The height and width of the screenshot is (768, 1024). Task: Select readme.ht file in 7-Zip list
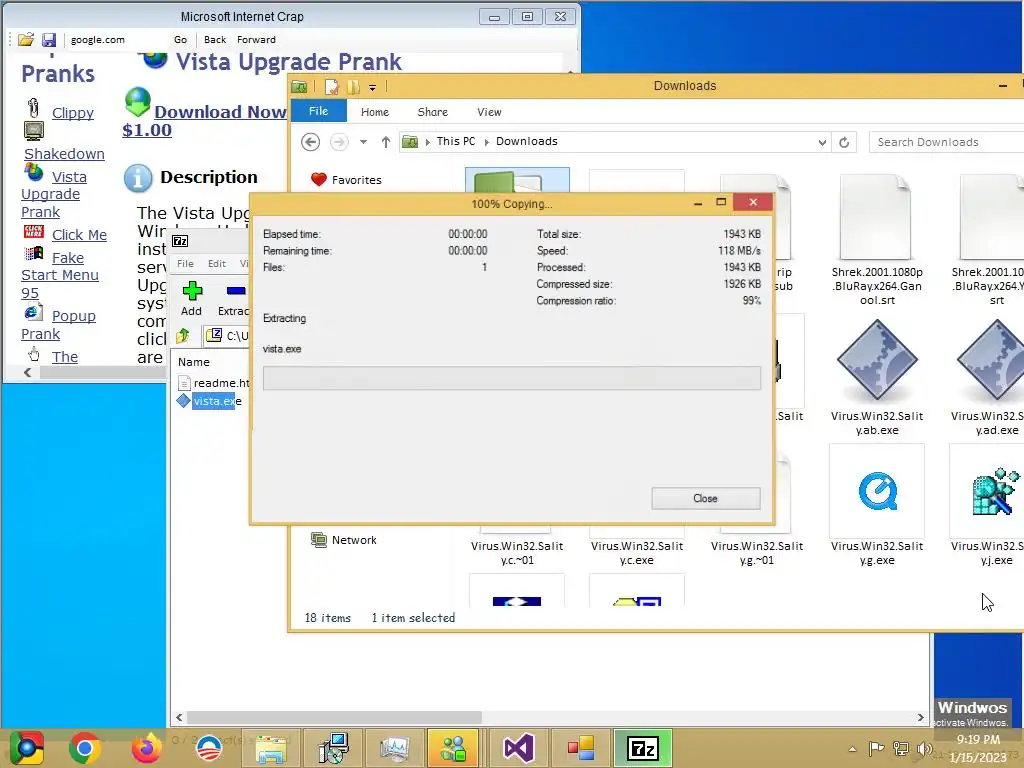(214, 383)
